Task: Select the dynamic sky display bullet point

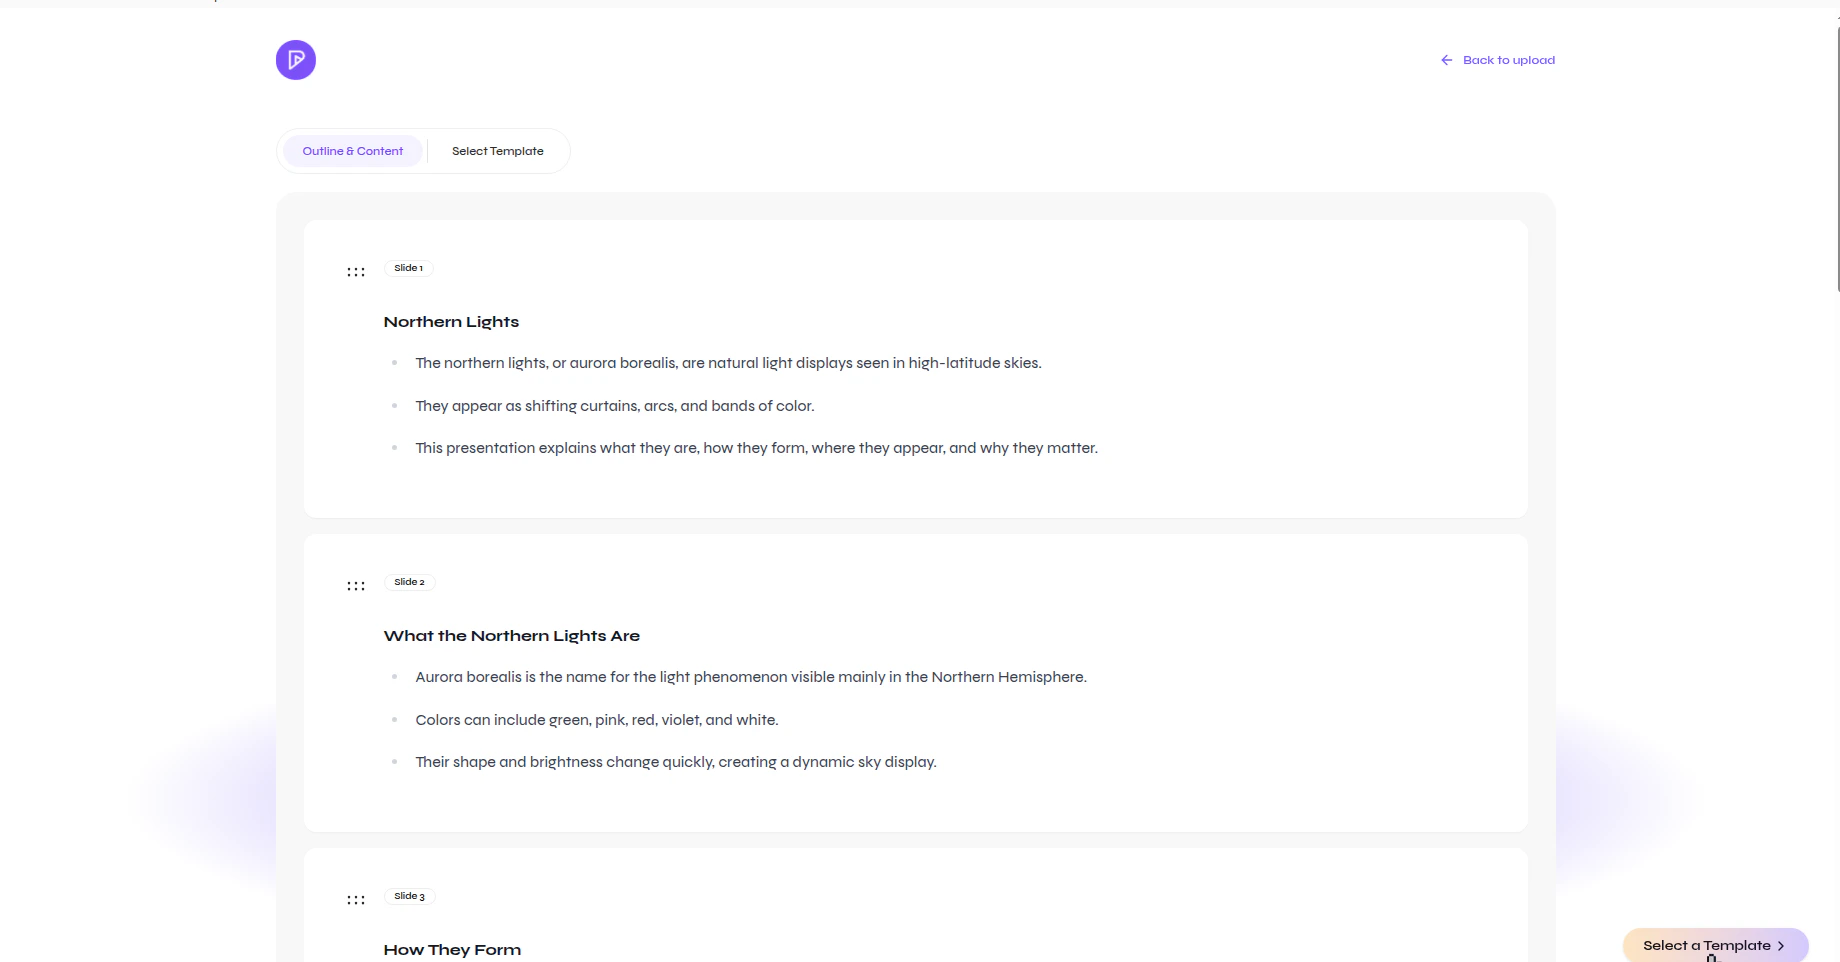Action: [x=676, y=761]
